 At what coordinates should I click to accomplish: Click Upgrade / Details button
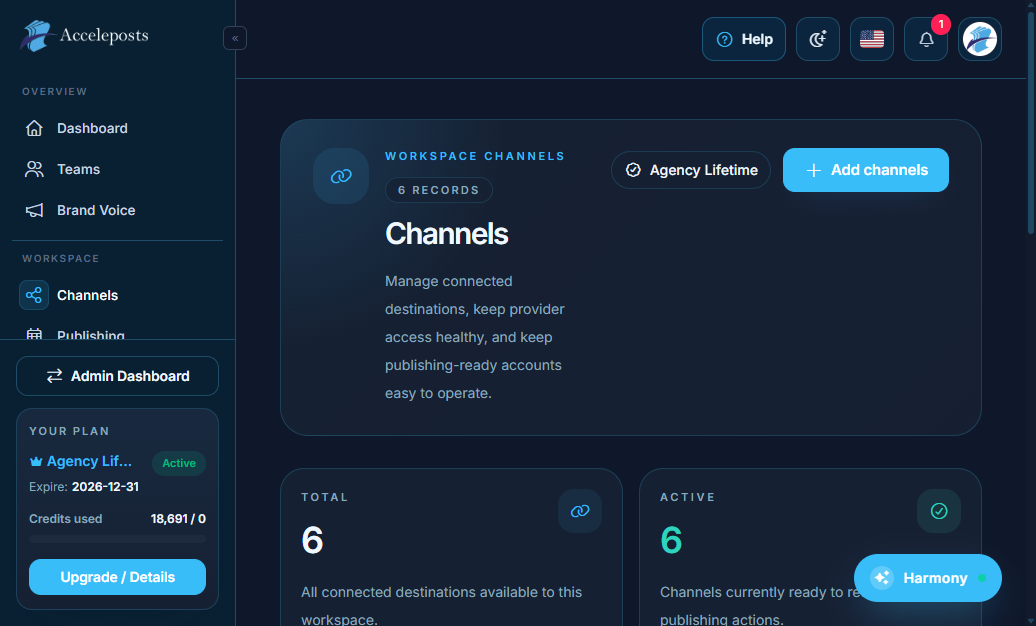tap(118, 577)
